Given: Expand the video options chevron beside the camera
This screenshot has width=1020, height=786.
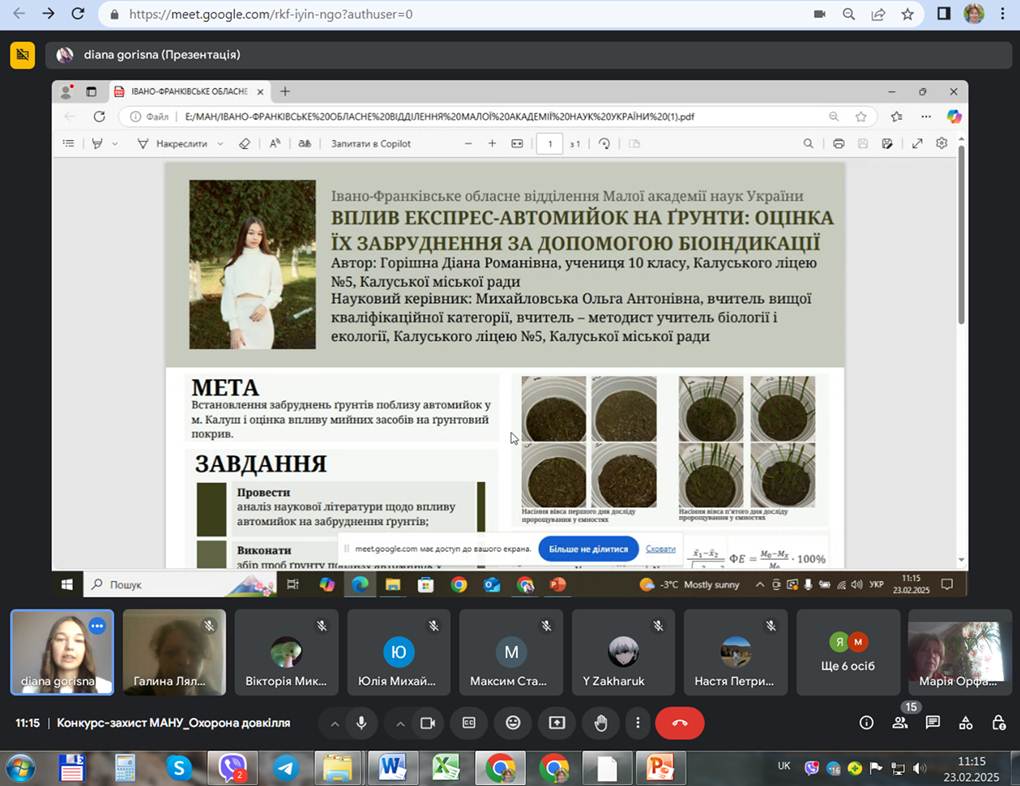Looking at the screenshot, I should (x=403, y=722).
